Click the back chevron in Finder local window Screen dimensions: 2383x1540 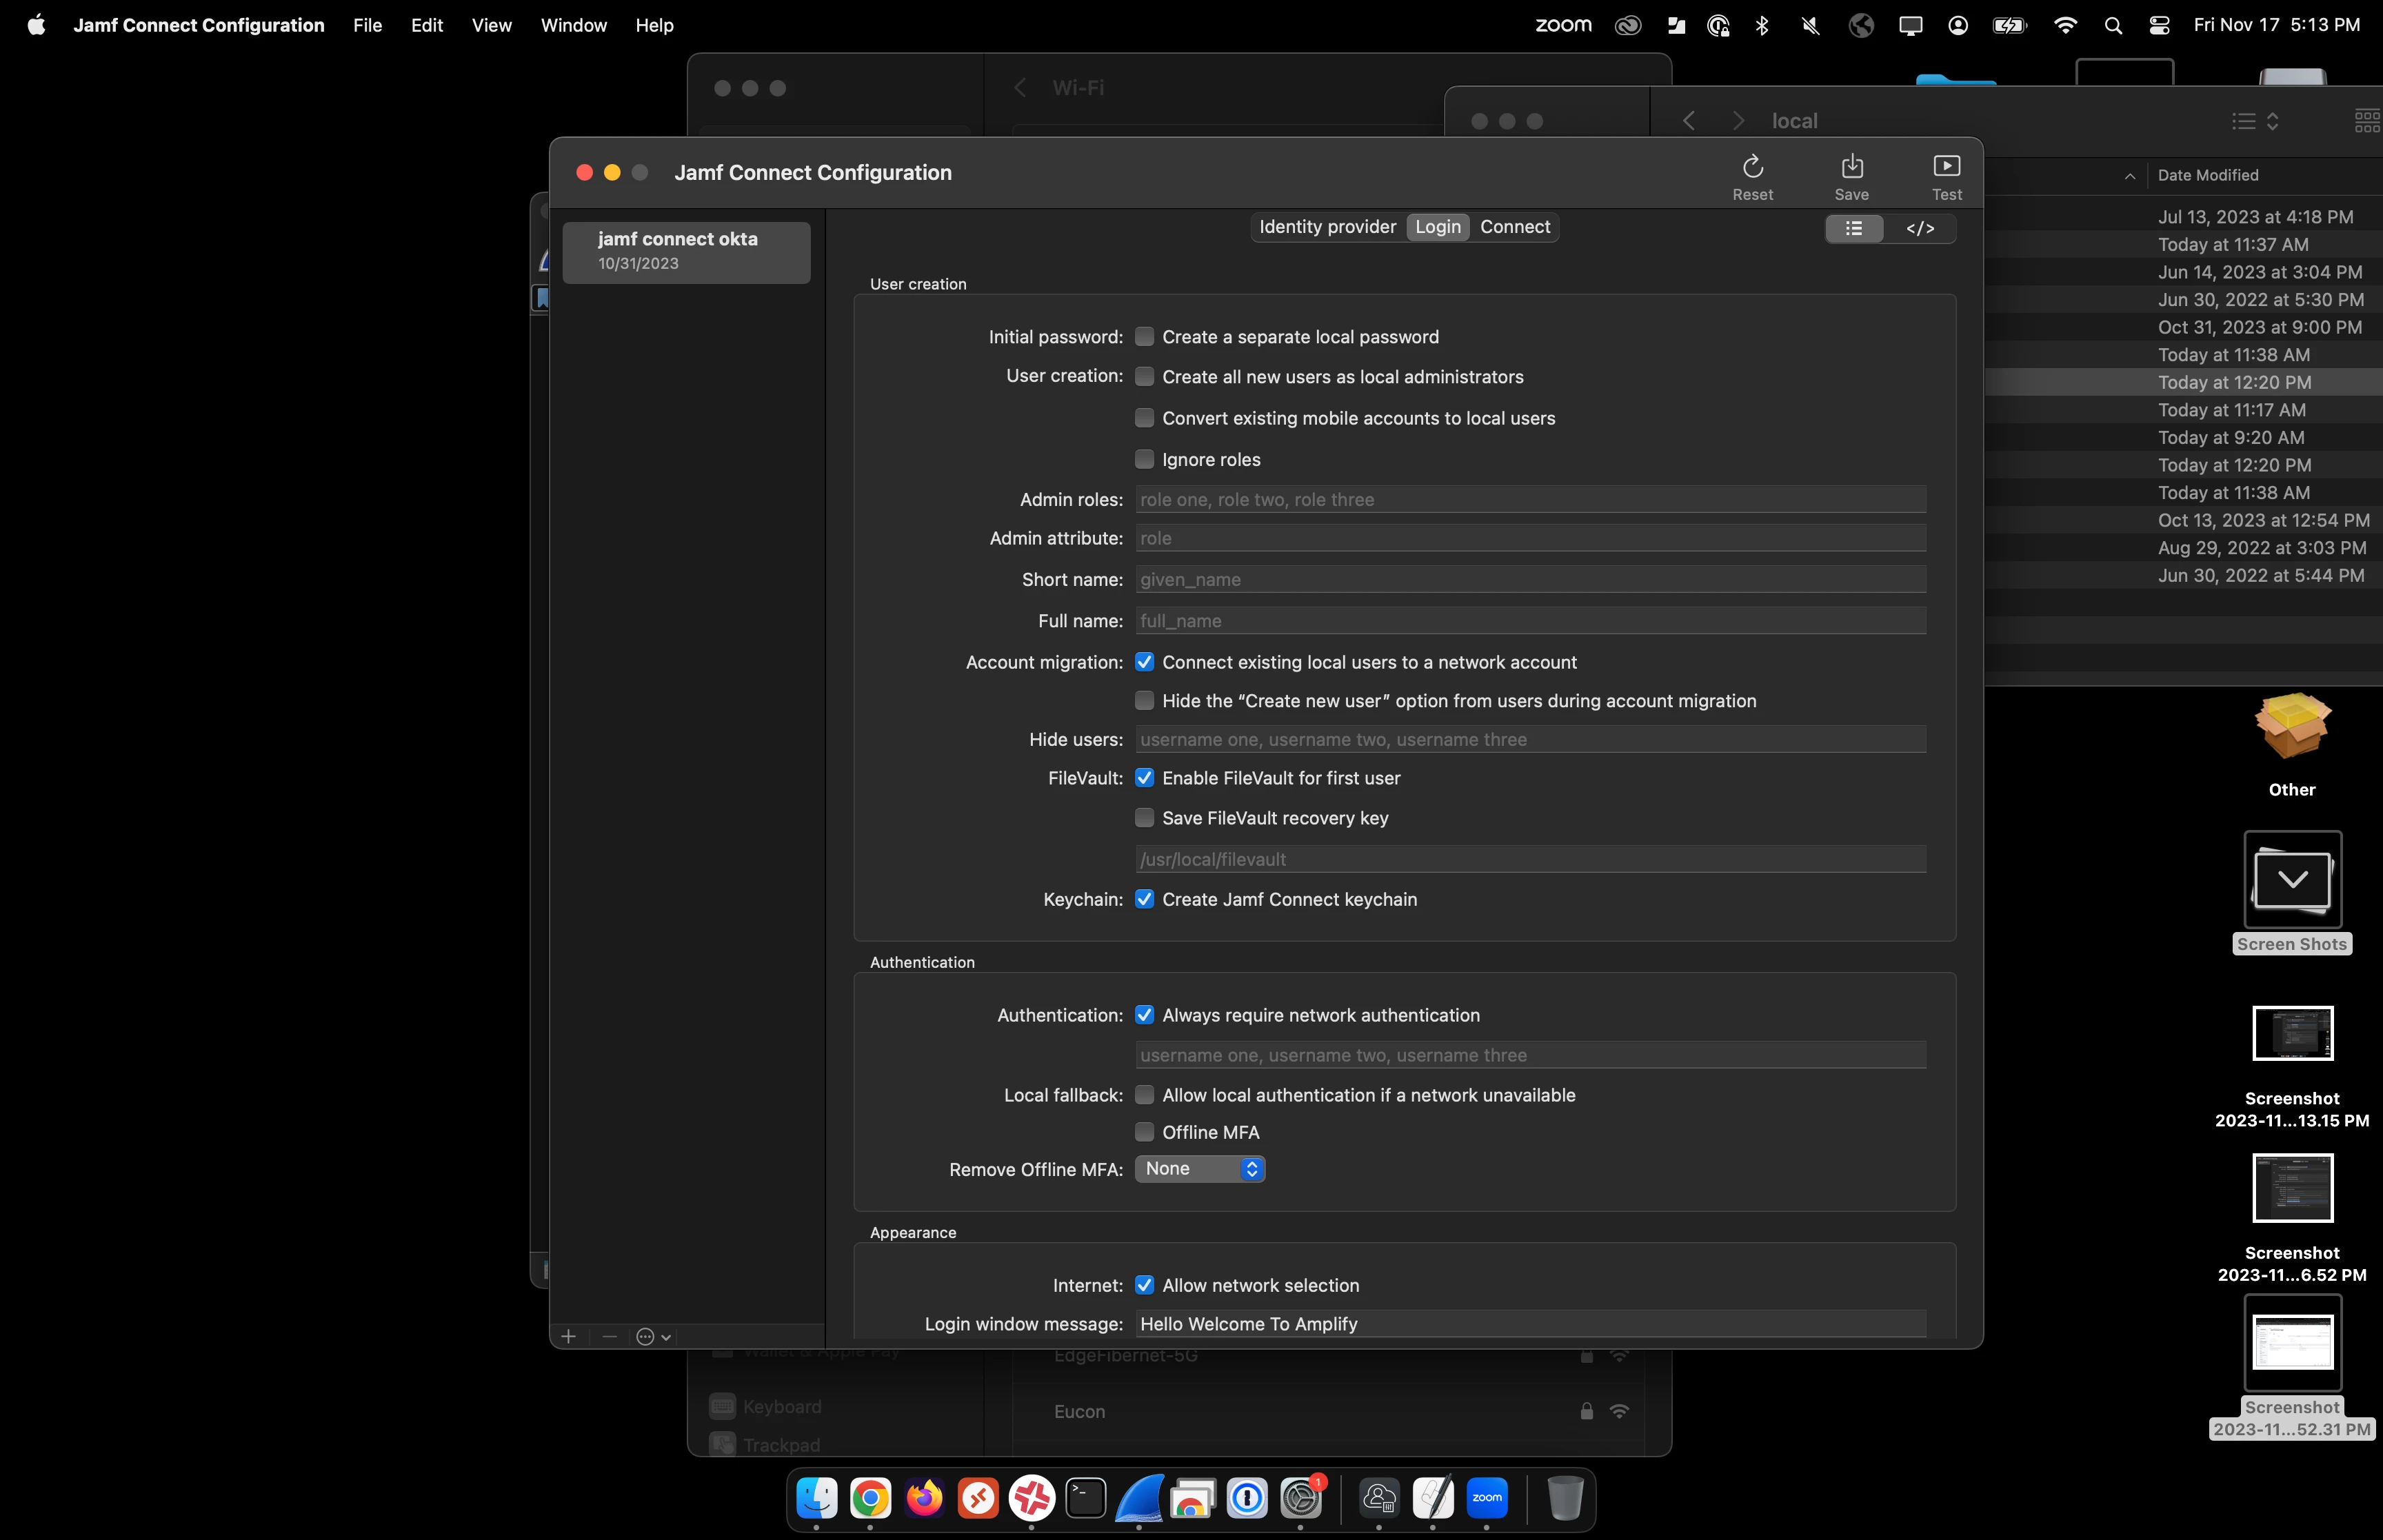pos(1688,121)
